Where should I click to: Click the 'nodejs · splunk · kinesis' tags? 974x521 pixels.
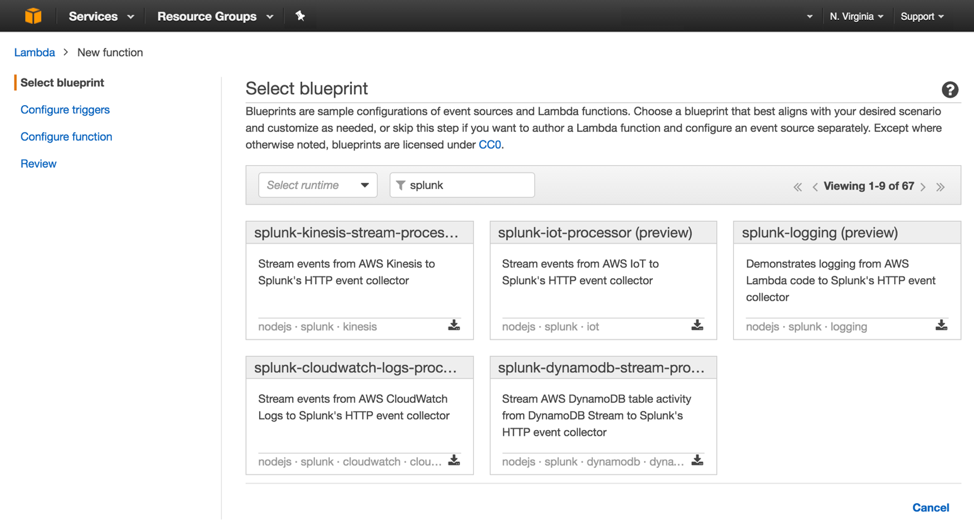pyautogui.click(x=317, y=327)
